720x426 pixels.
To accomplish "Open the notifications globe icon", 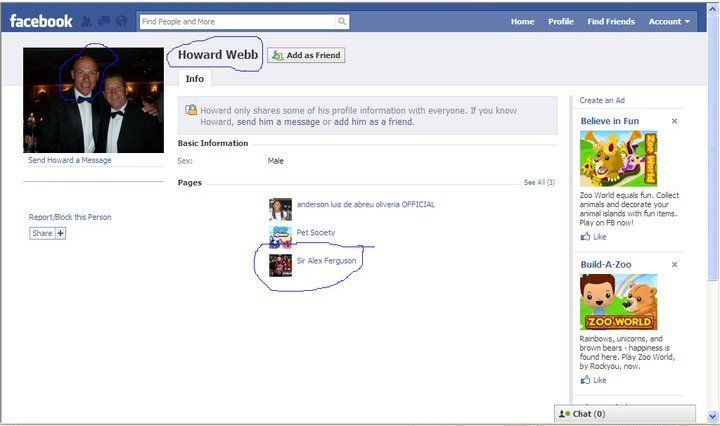I will (x=121, y=21).
